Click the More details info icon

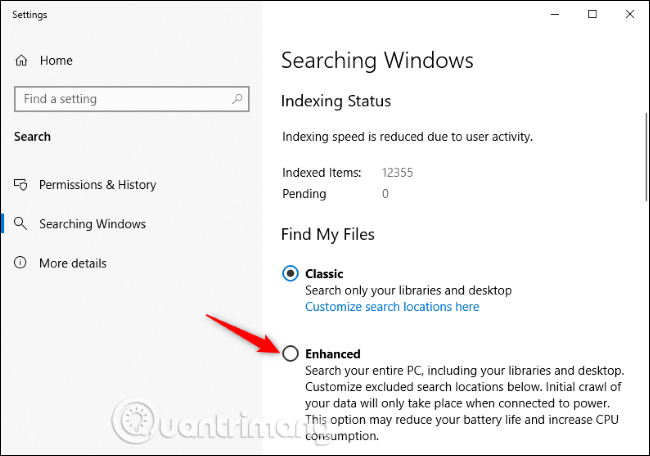(21, 263)
